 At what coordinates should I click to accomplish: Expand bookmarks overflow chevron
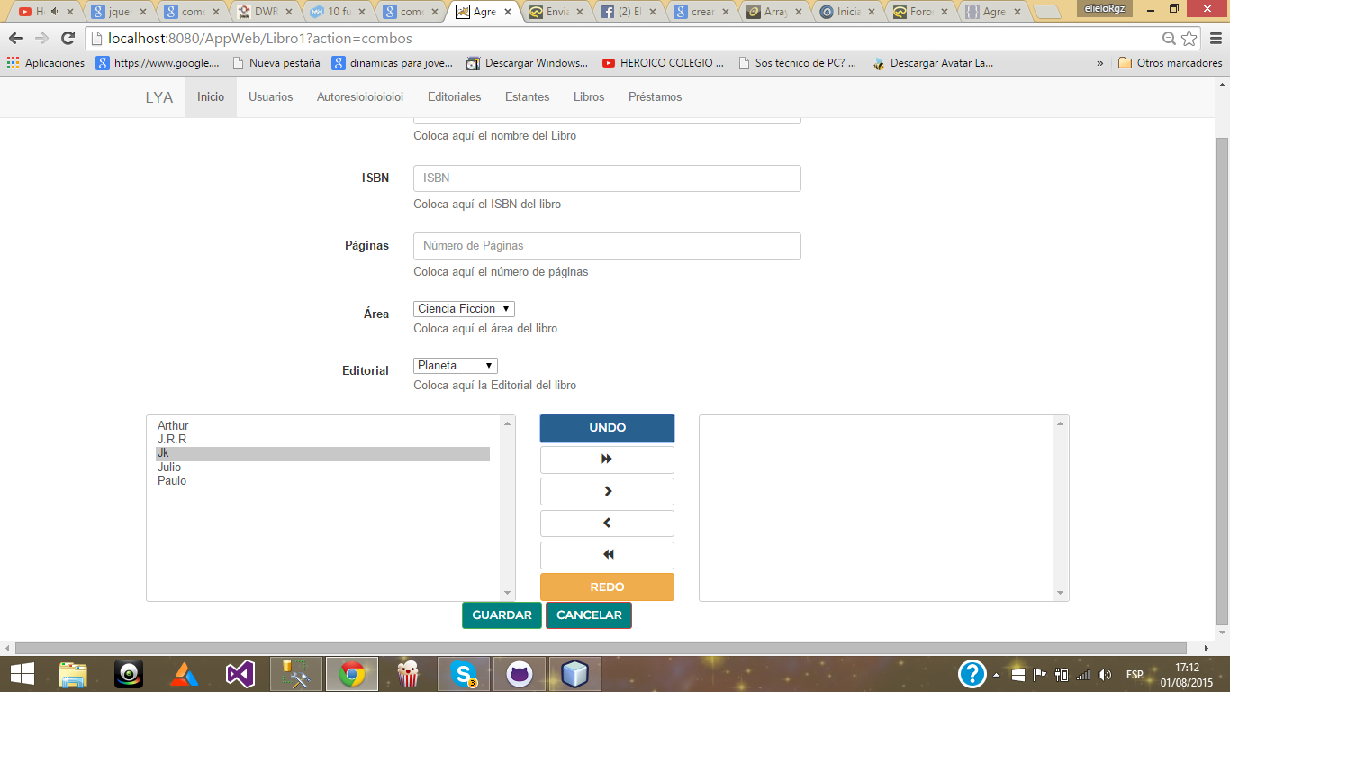1100,63
